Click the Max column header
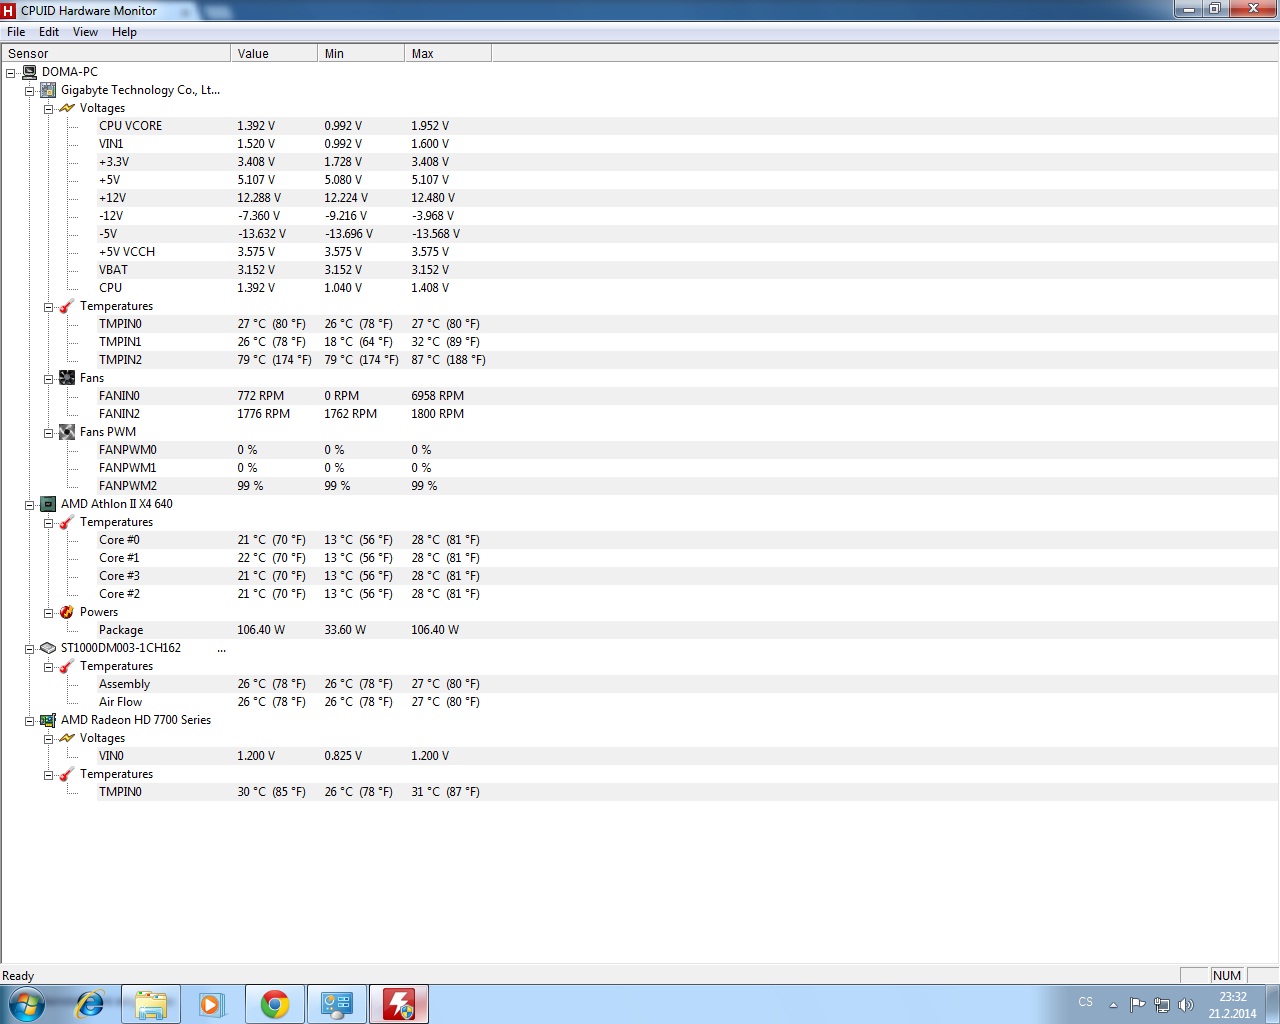Screen dimensions: 1280x1024 point(448,53)
